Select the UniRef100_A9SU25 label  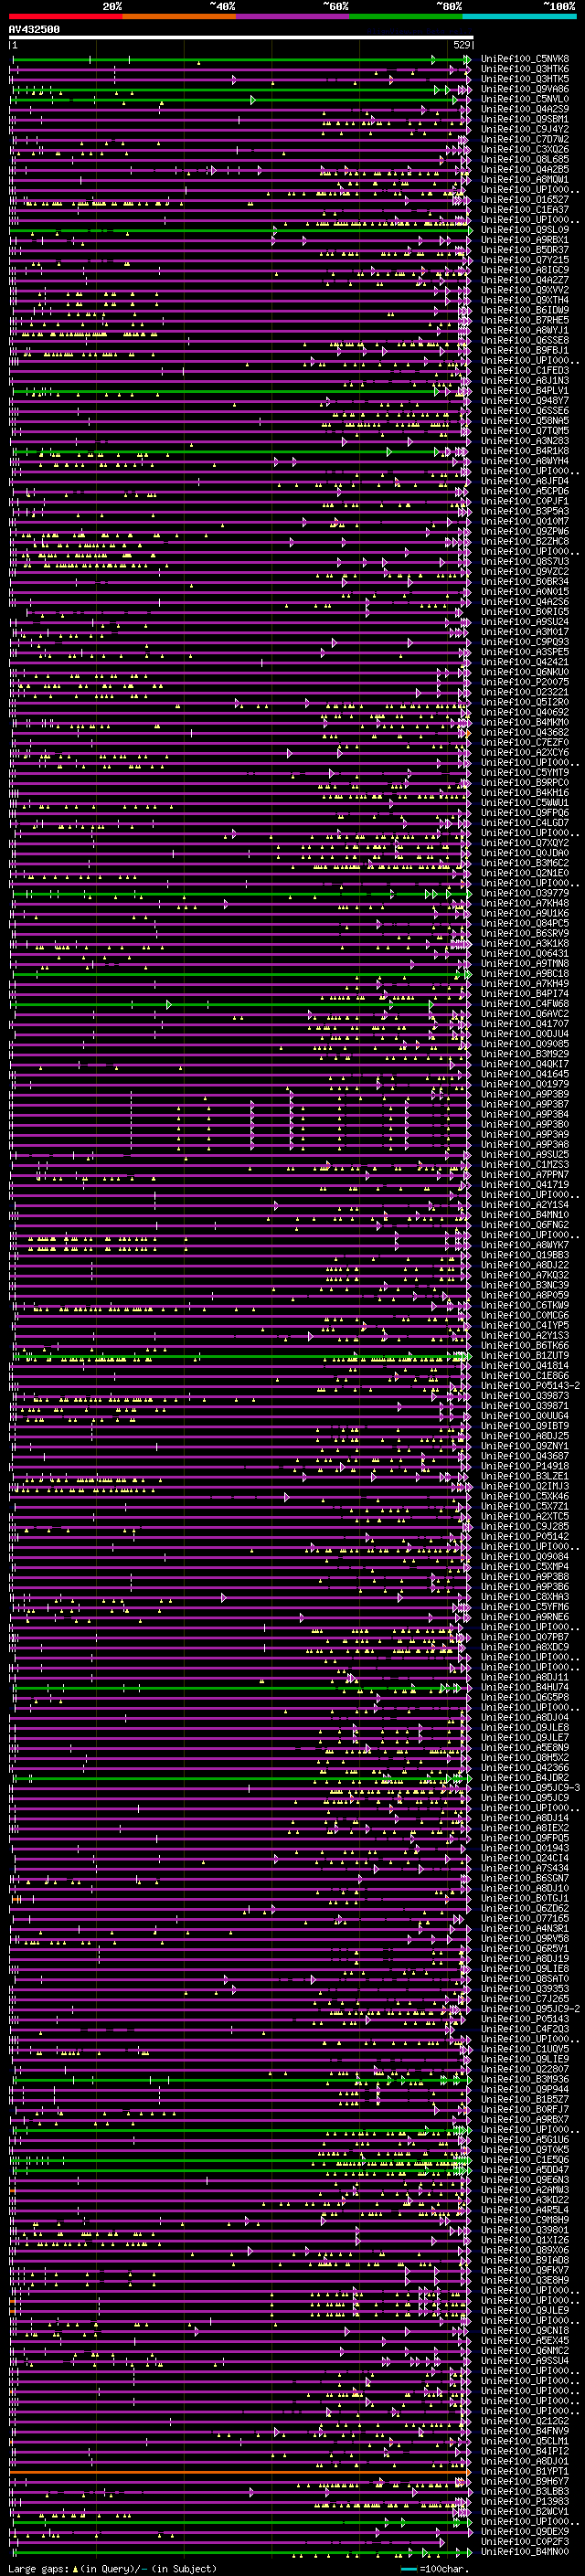coord(525,1154)
